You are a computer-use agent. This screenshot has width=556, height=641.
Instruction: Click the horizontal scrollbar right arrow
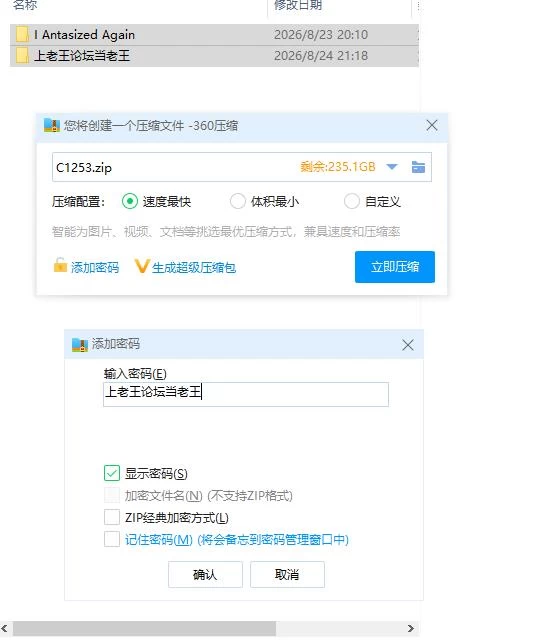pyautogui.click(x=411, y=628)
